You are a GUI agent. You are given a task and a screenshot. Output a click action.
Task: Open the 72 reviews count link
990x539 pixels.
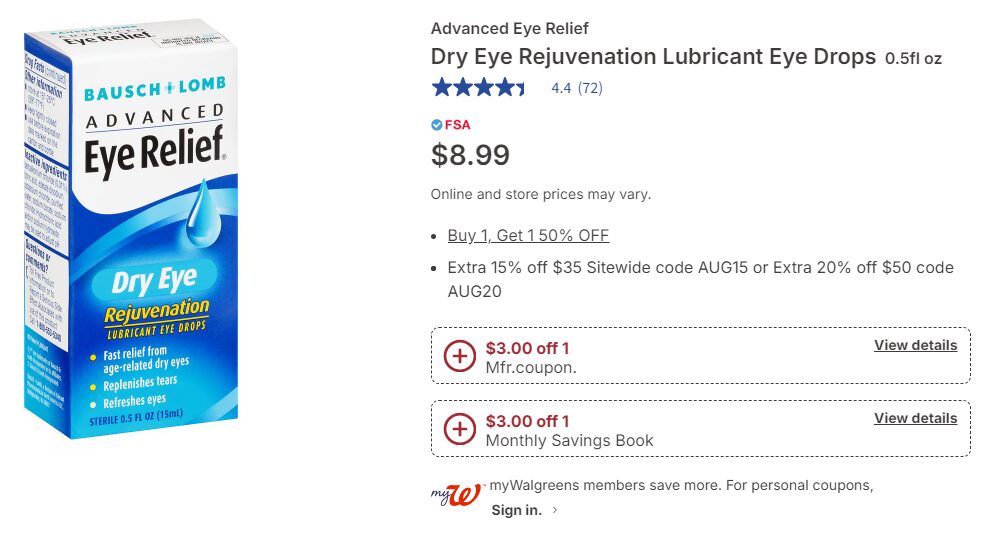pos(591,88)
